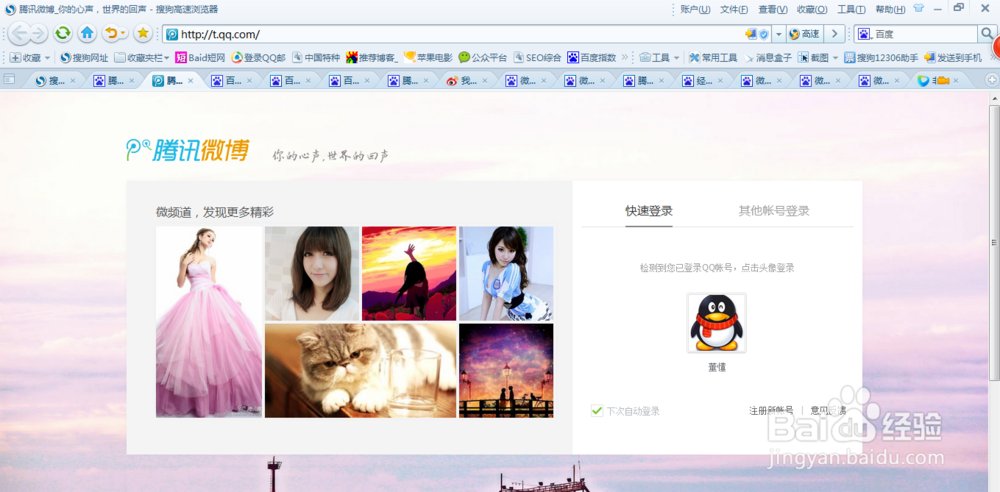Open 登录QQ邮 bookmark
1000x492 pixels.
point(258,57)
